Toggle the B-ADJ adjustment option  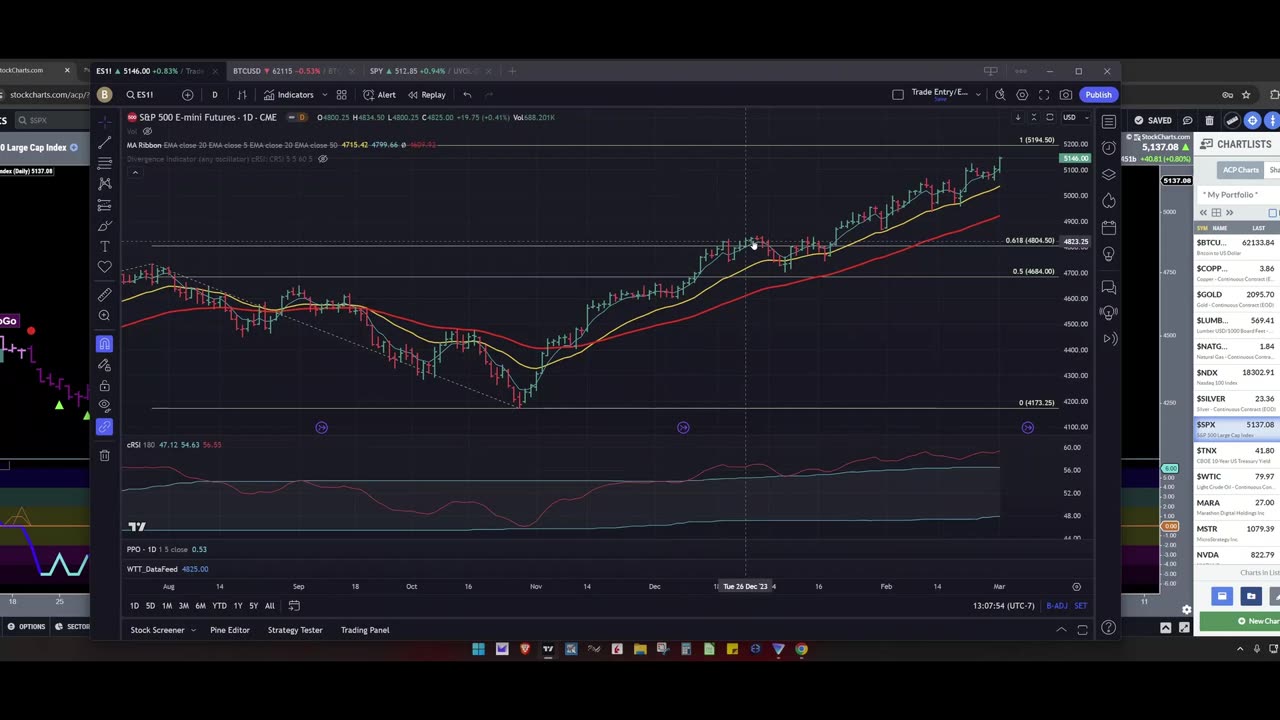[x=1056, y=606]
